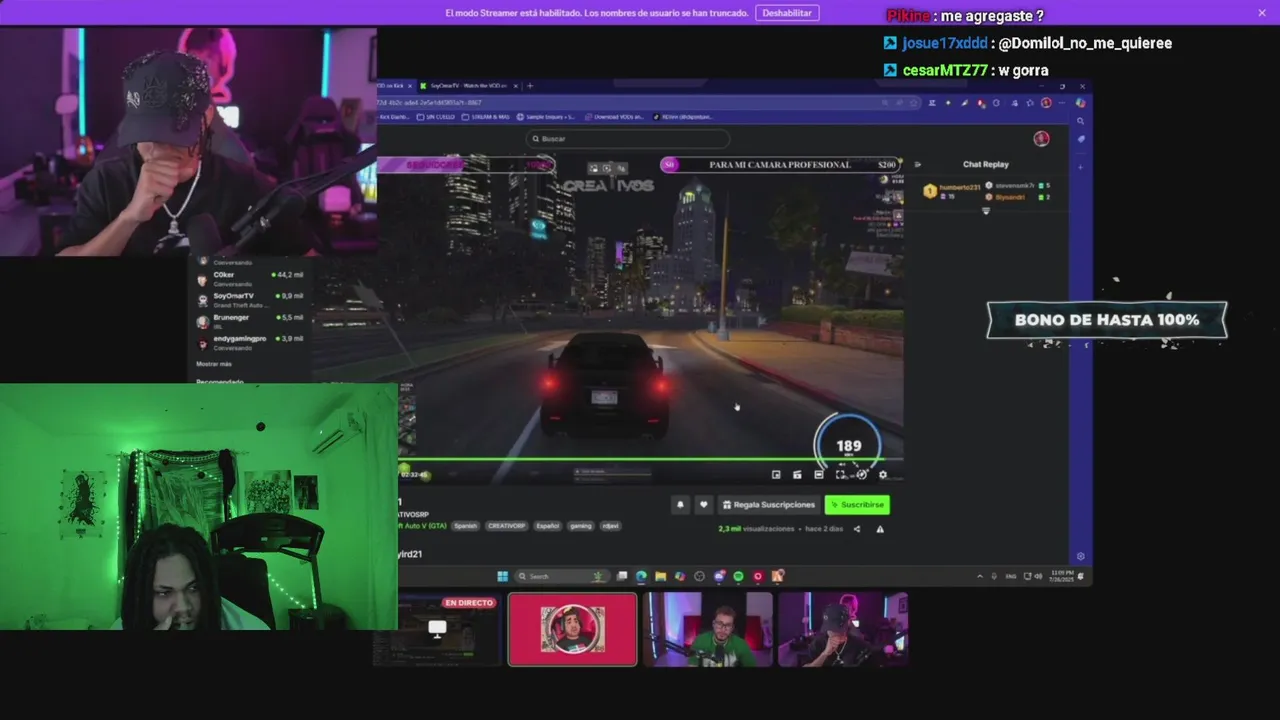Screen dimensions: 1280x720
Task: Open Microsoft Edge from the taskbar
Action: tap(641, 576)
